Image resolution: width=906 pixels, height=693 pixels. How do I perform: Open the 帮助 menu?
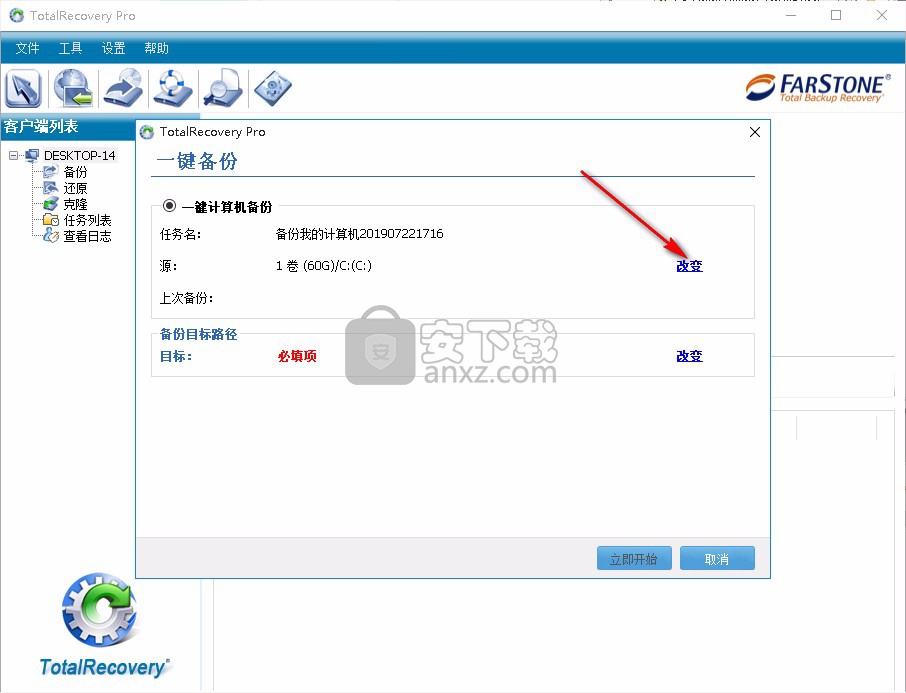(156, 48)
